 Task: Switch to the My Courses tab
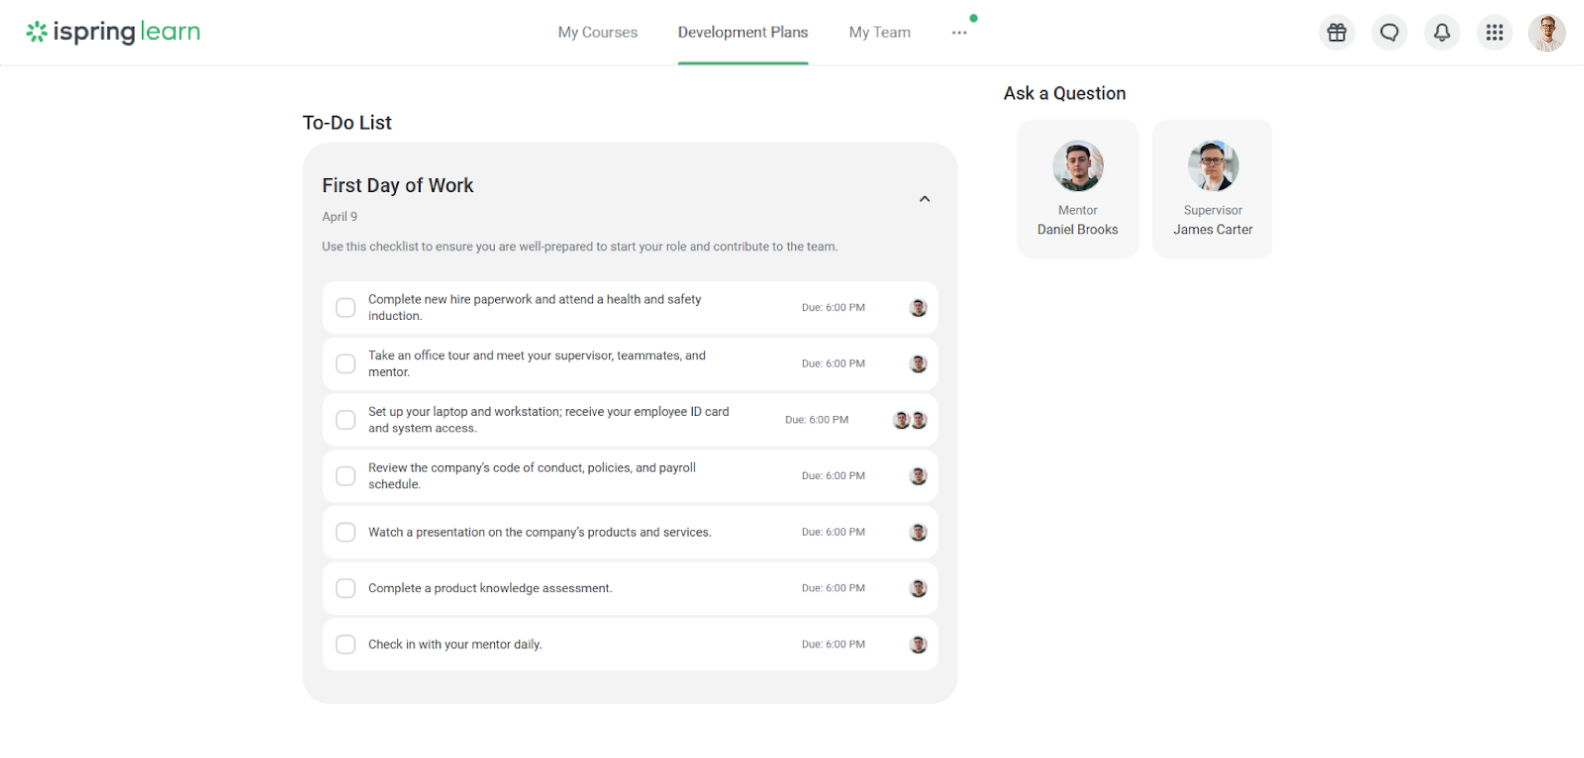pyautogui.click(x=597, y=33)
